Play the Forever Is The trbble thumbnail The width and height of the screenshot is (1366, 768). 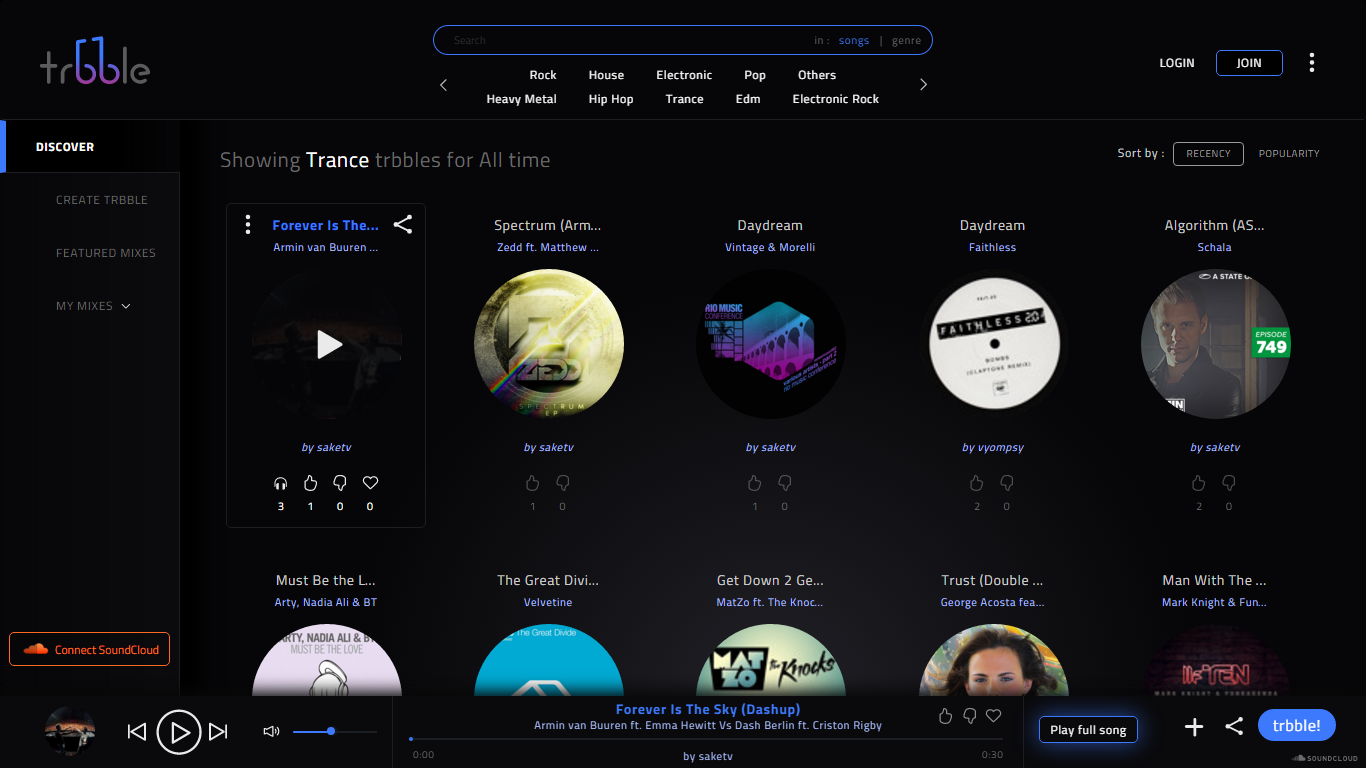(x=327, y=345)
